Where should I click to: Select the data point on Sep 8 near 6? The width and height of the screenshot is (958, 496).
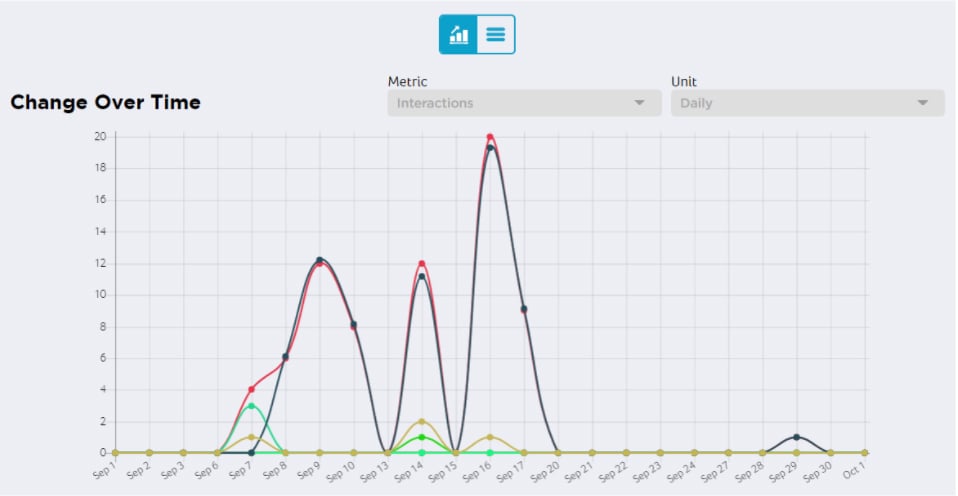[x=286, y=357]
